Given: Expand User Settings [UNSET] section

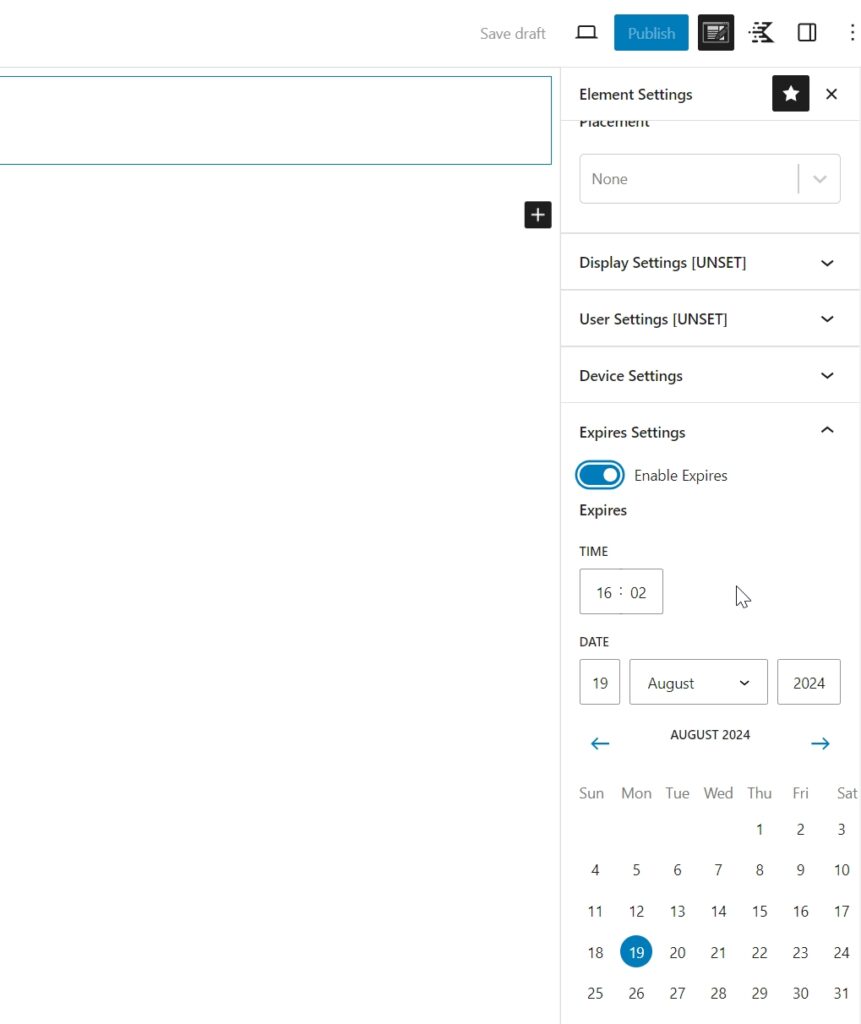Looking at the screenshot, I should [709, 319].
